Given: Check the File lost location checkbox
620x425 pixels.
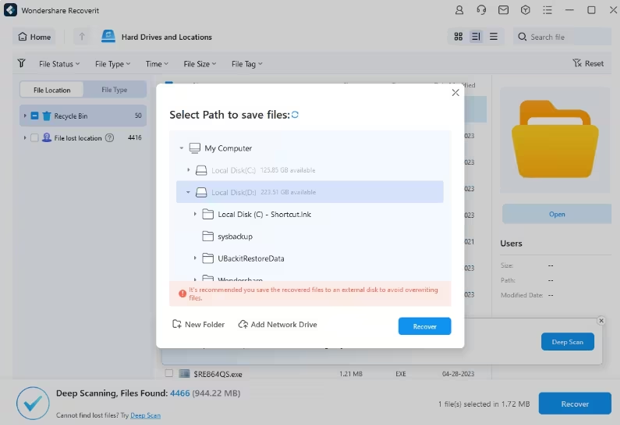Looking at the screenshot, I should coord(34,138).
